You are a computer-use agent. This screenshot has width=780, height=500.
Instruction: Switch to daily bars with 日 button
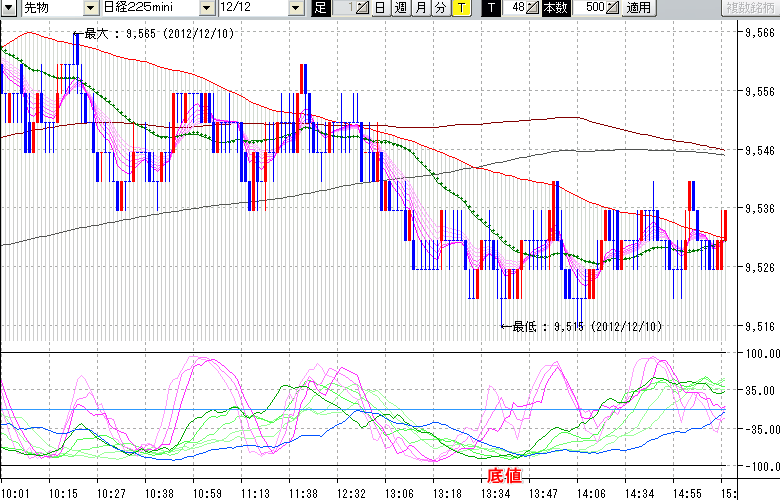point(382,8)
